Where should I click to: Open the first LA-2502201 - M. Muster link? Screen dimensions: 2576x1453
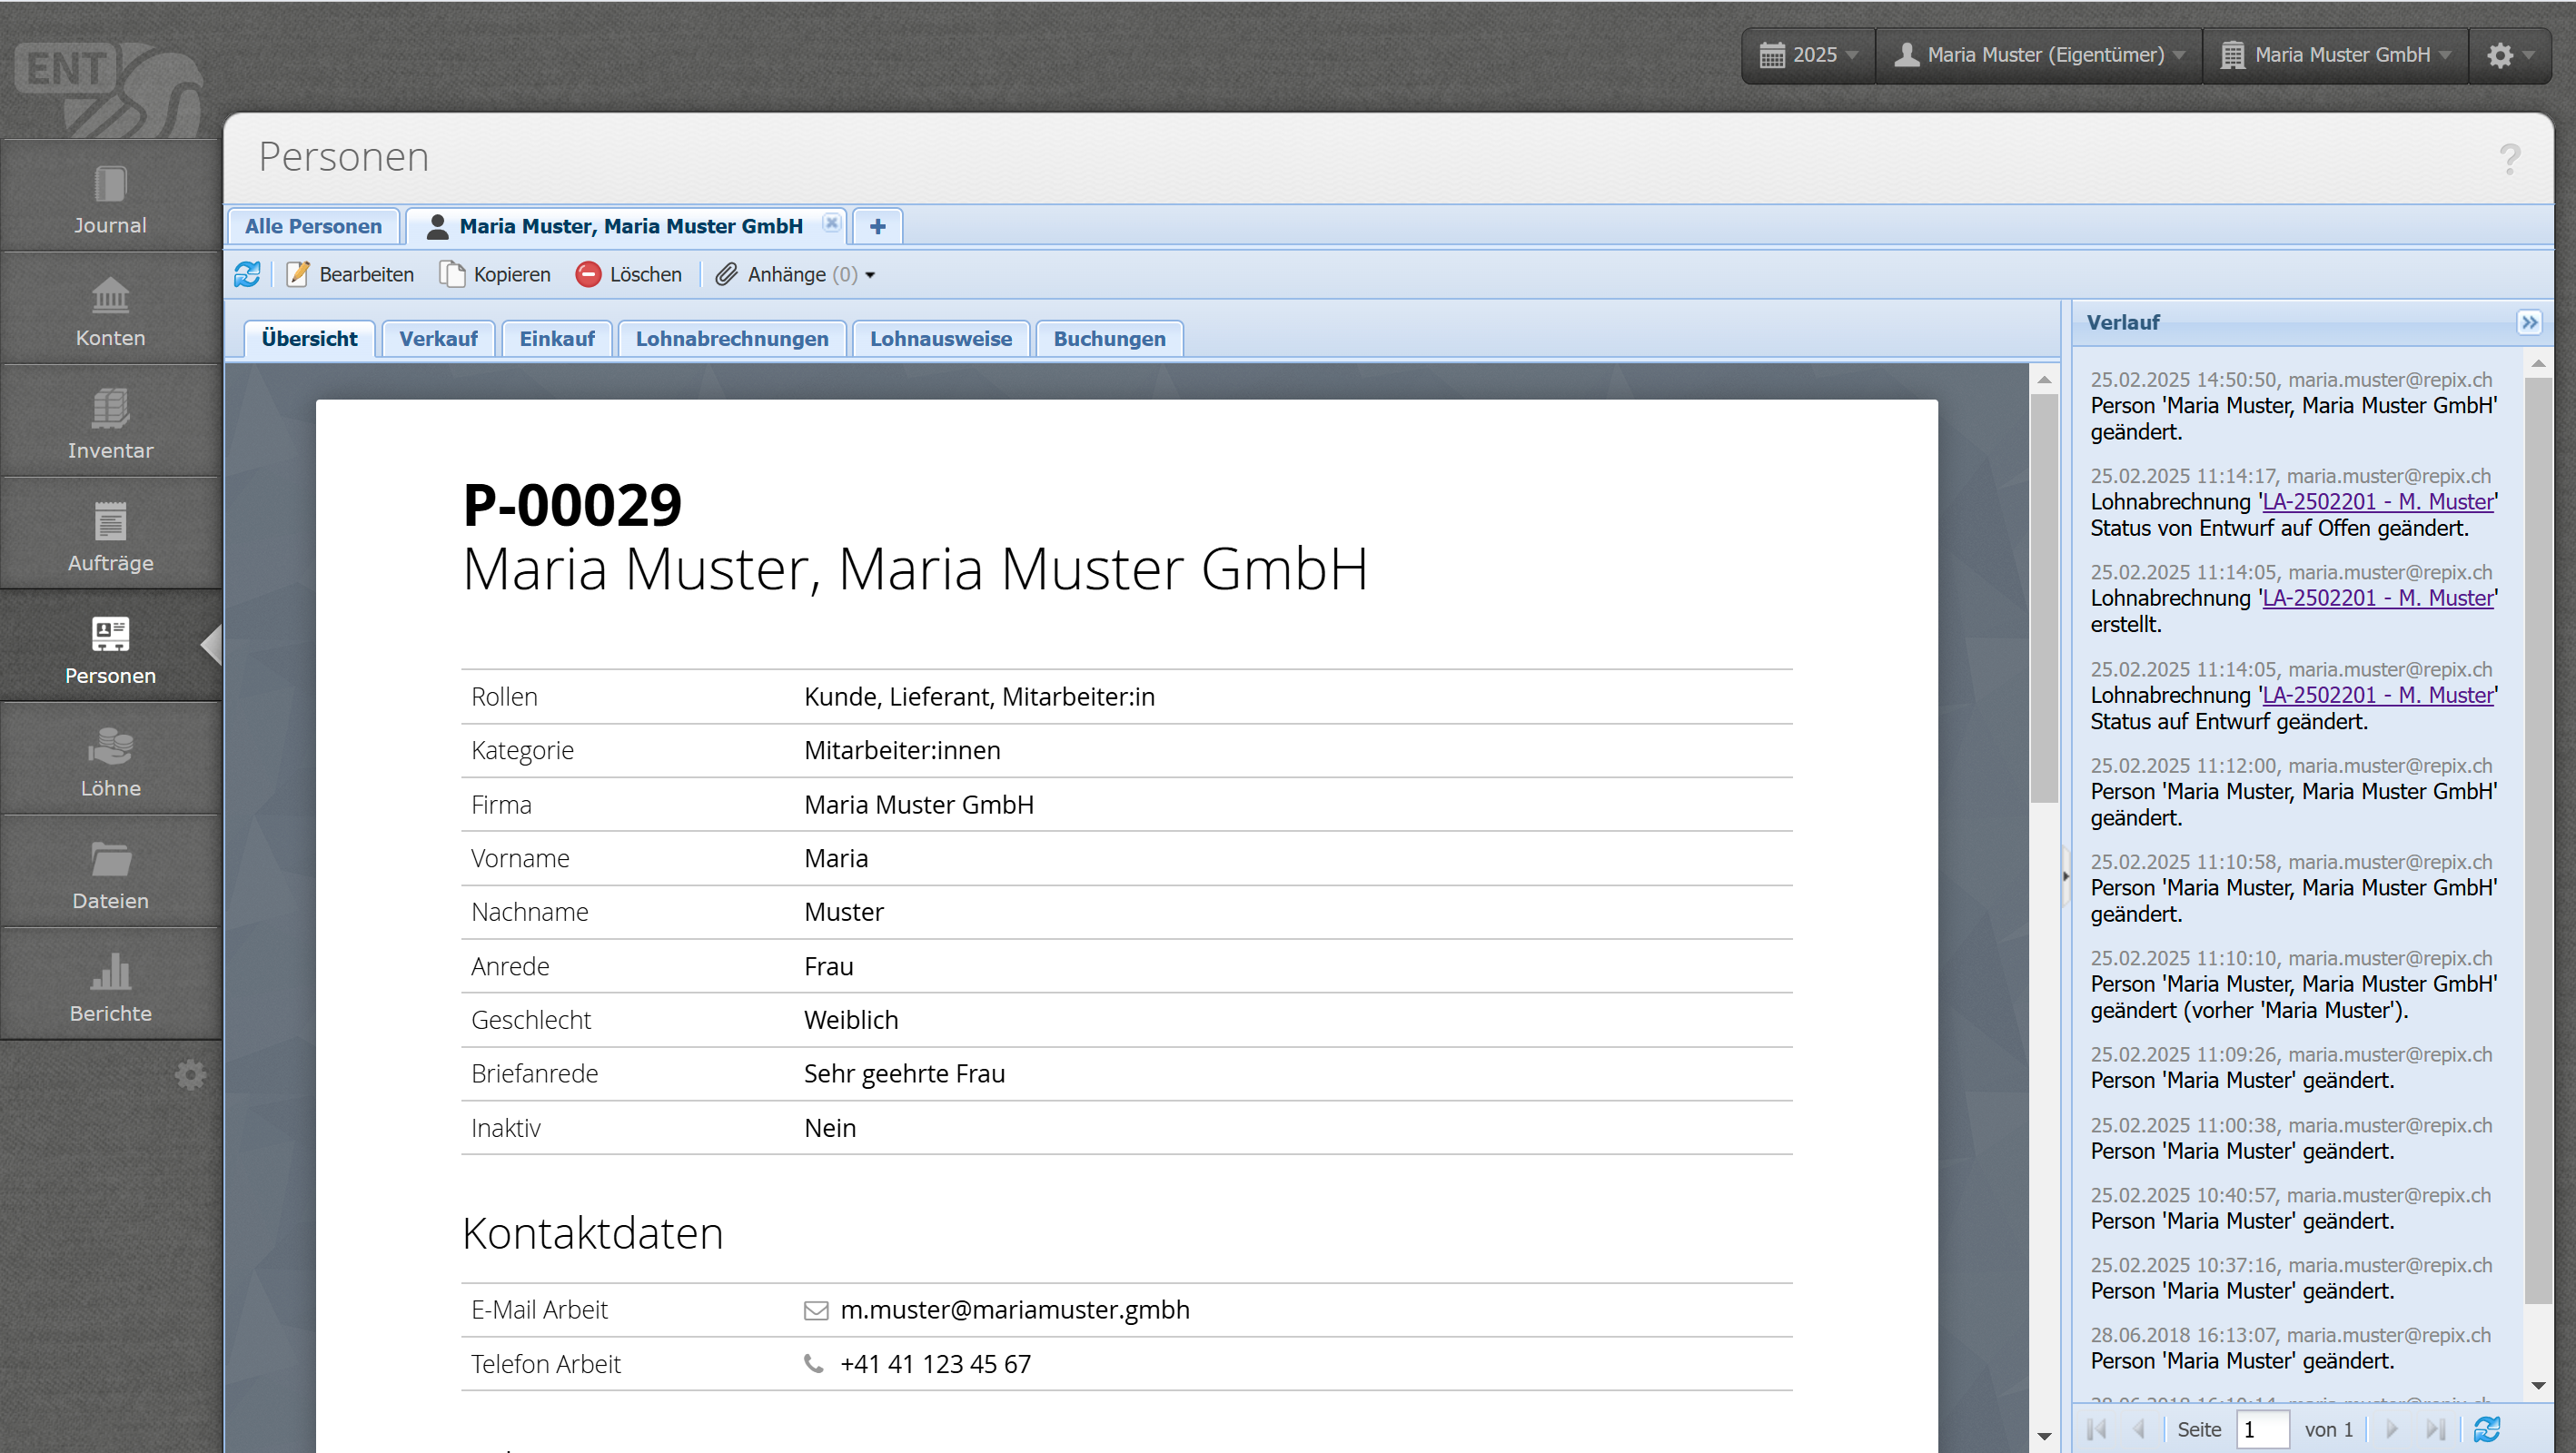coord(2377,502)
